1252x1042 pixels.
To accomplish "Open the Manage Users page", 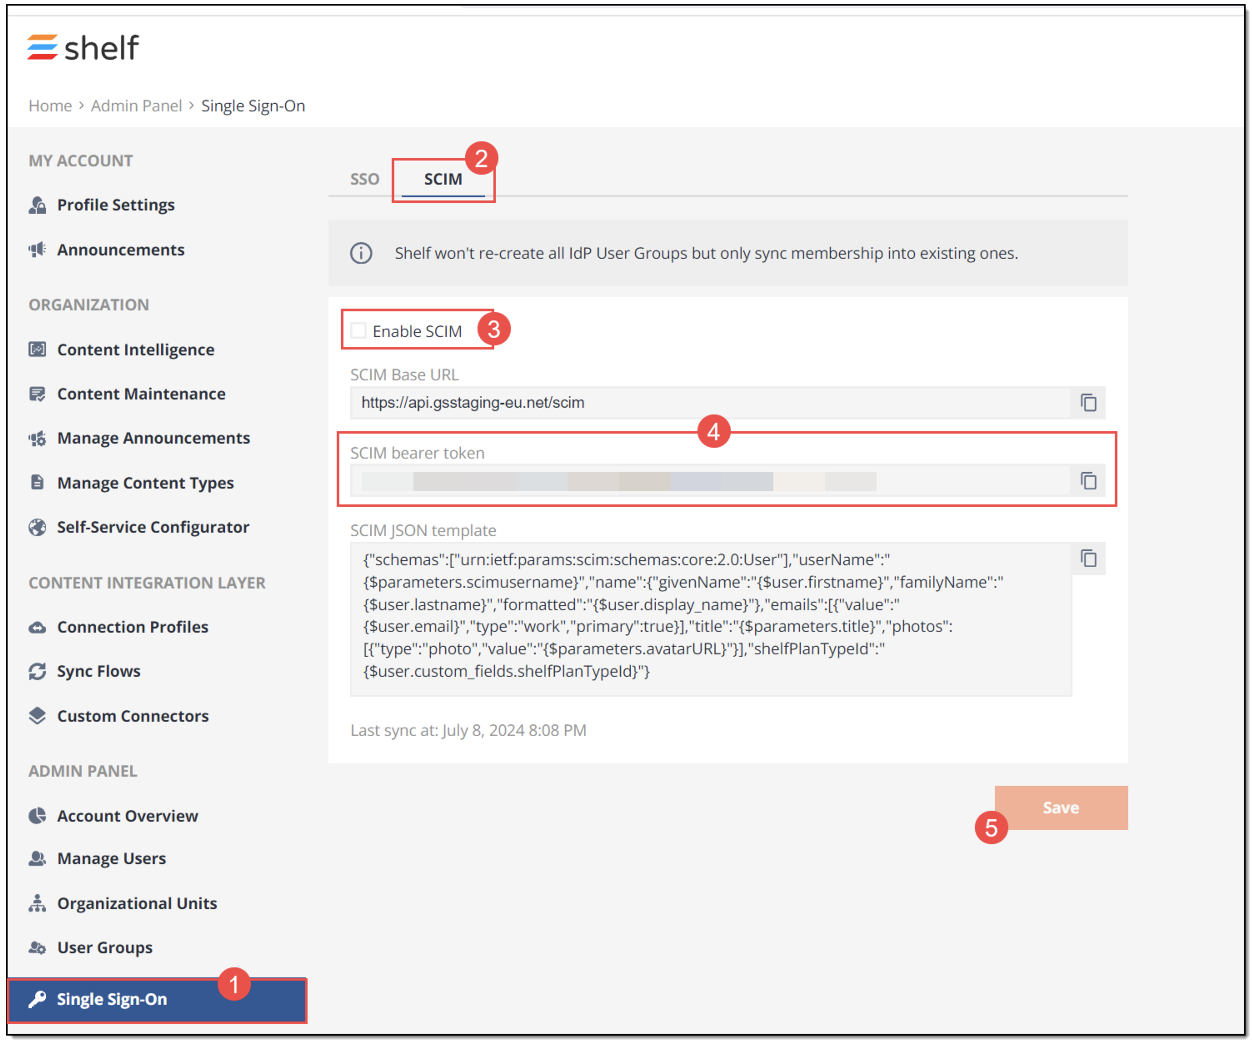I will (112, 859).
